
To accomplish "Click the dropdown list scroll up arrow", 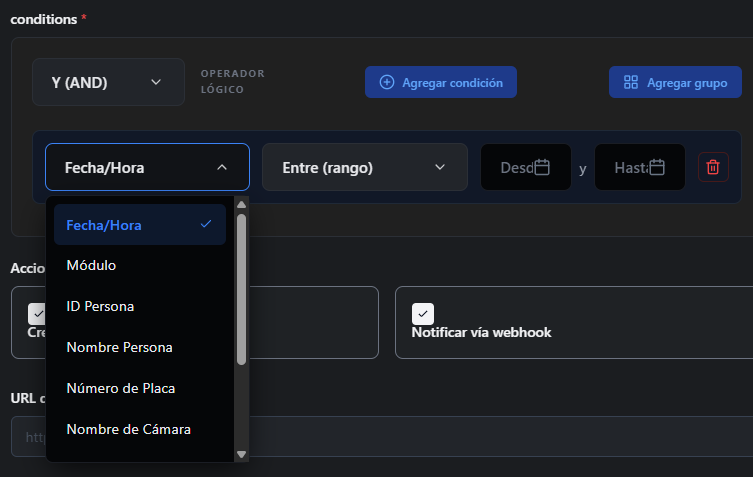I will [x=242, y=205].
